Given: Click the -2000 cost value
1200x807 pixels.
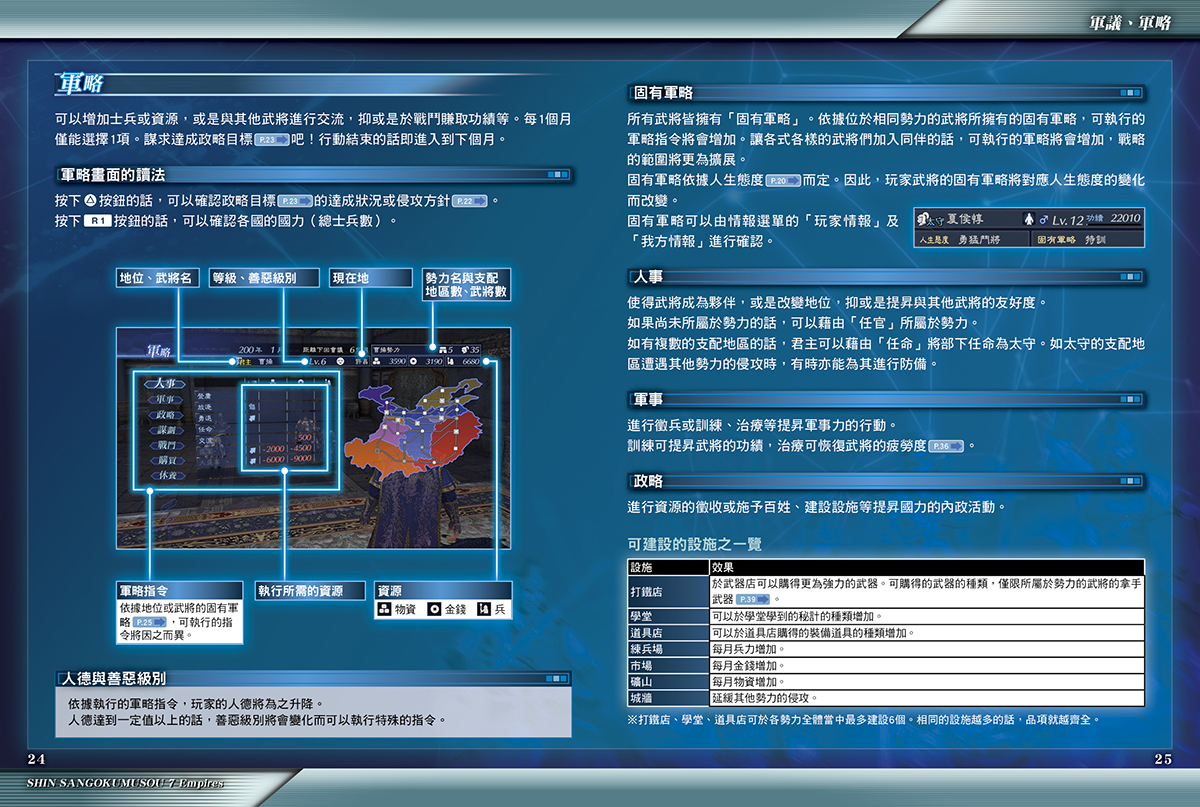Looking at the screenshot, I should tap(274, 449).
